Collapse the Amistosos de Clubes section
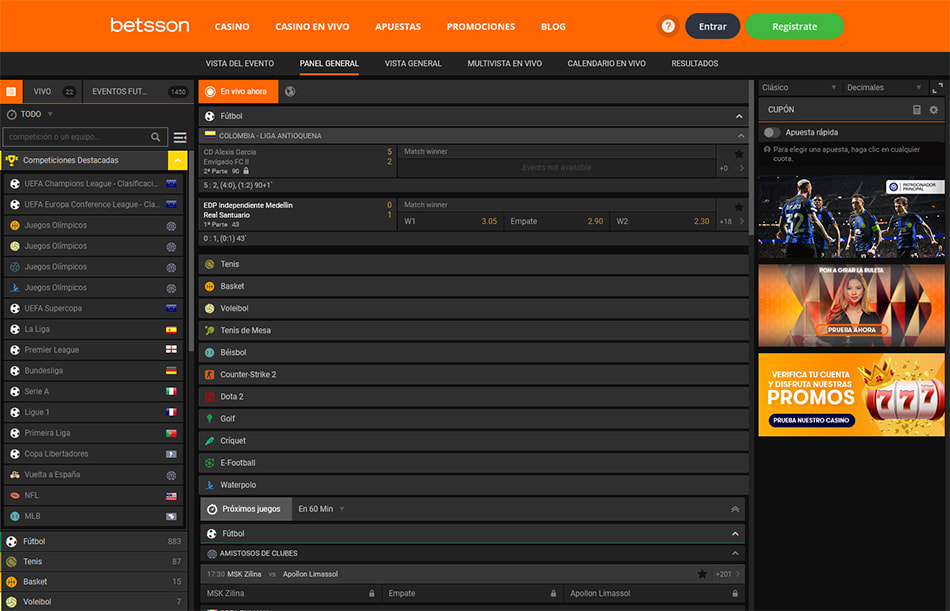This screenshot has width=950, height=611. (x=735, y=553)
